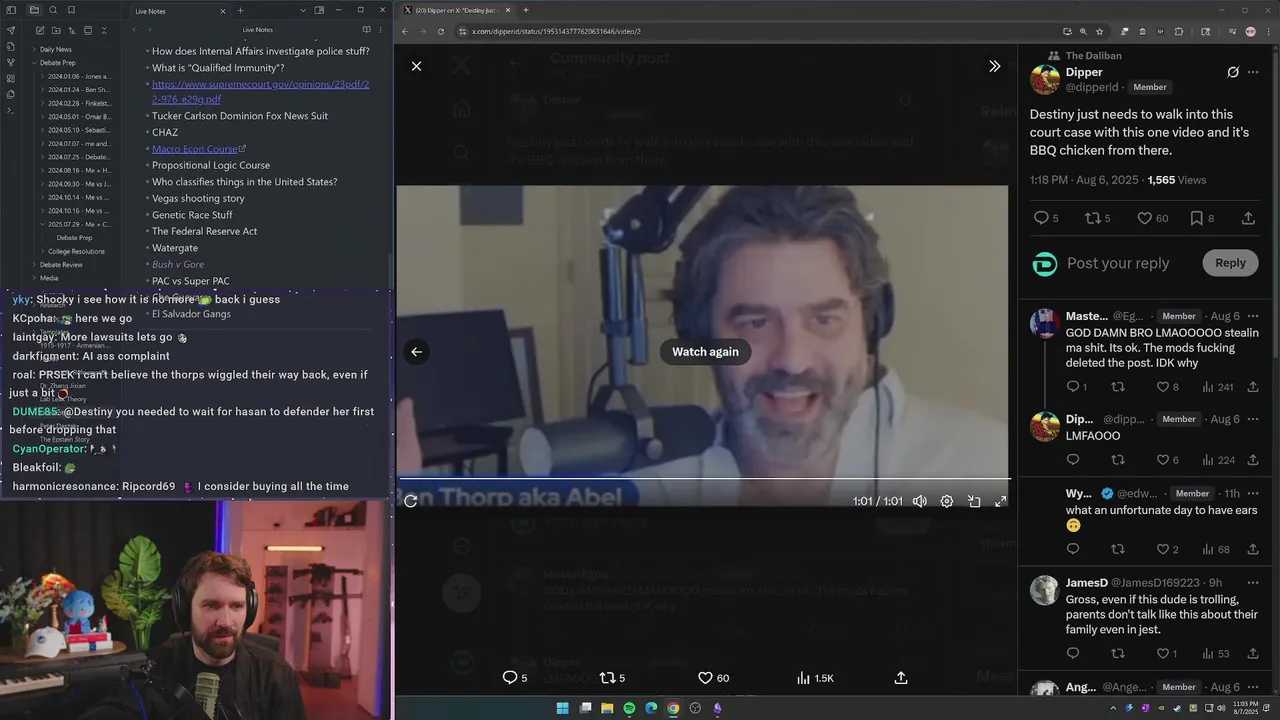Seek on the video progress bar

click(704, 479)
